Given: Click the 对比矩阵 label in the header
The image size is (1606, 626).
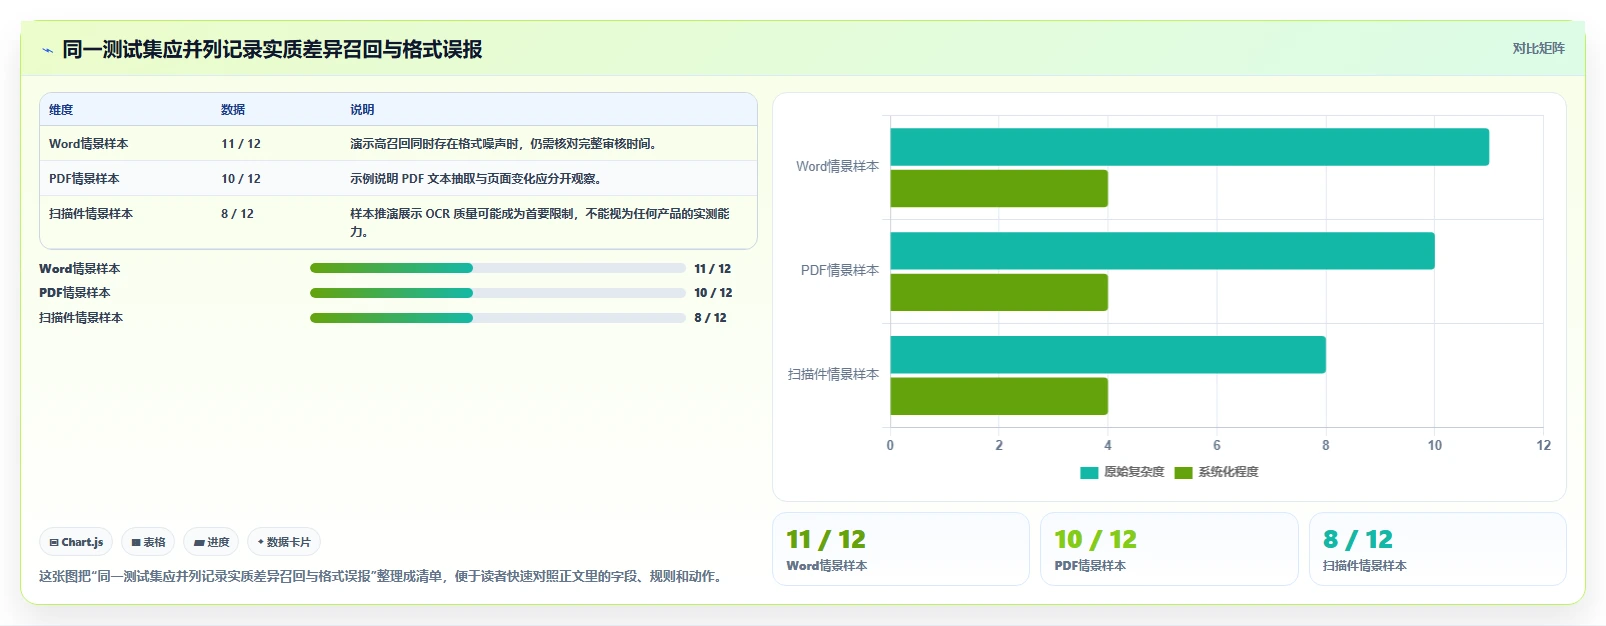Looking at the screenshot, I should pos(1538,48).
